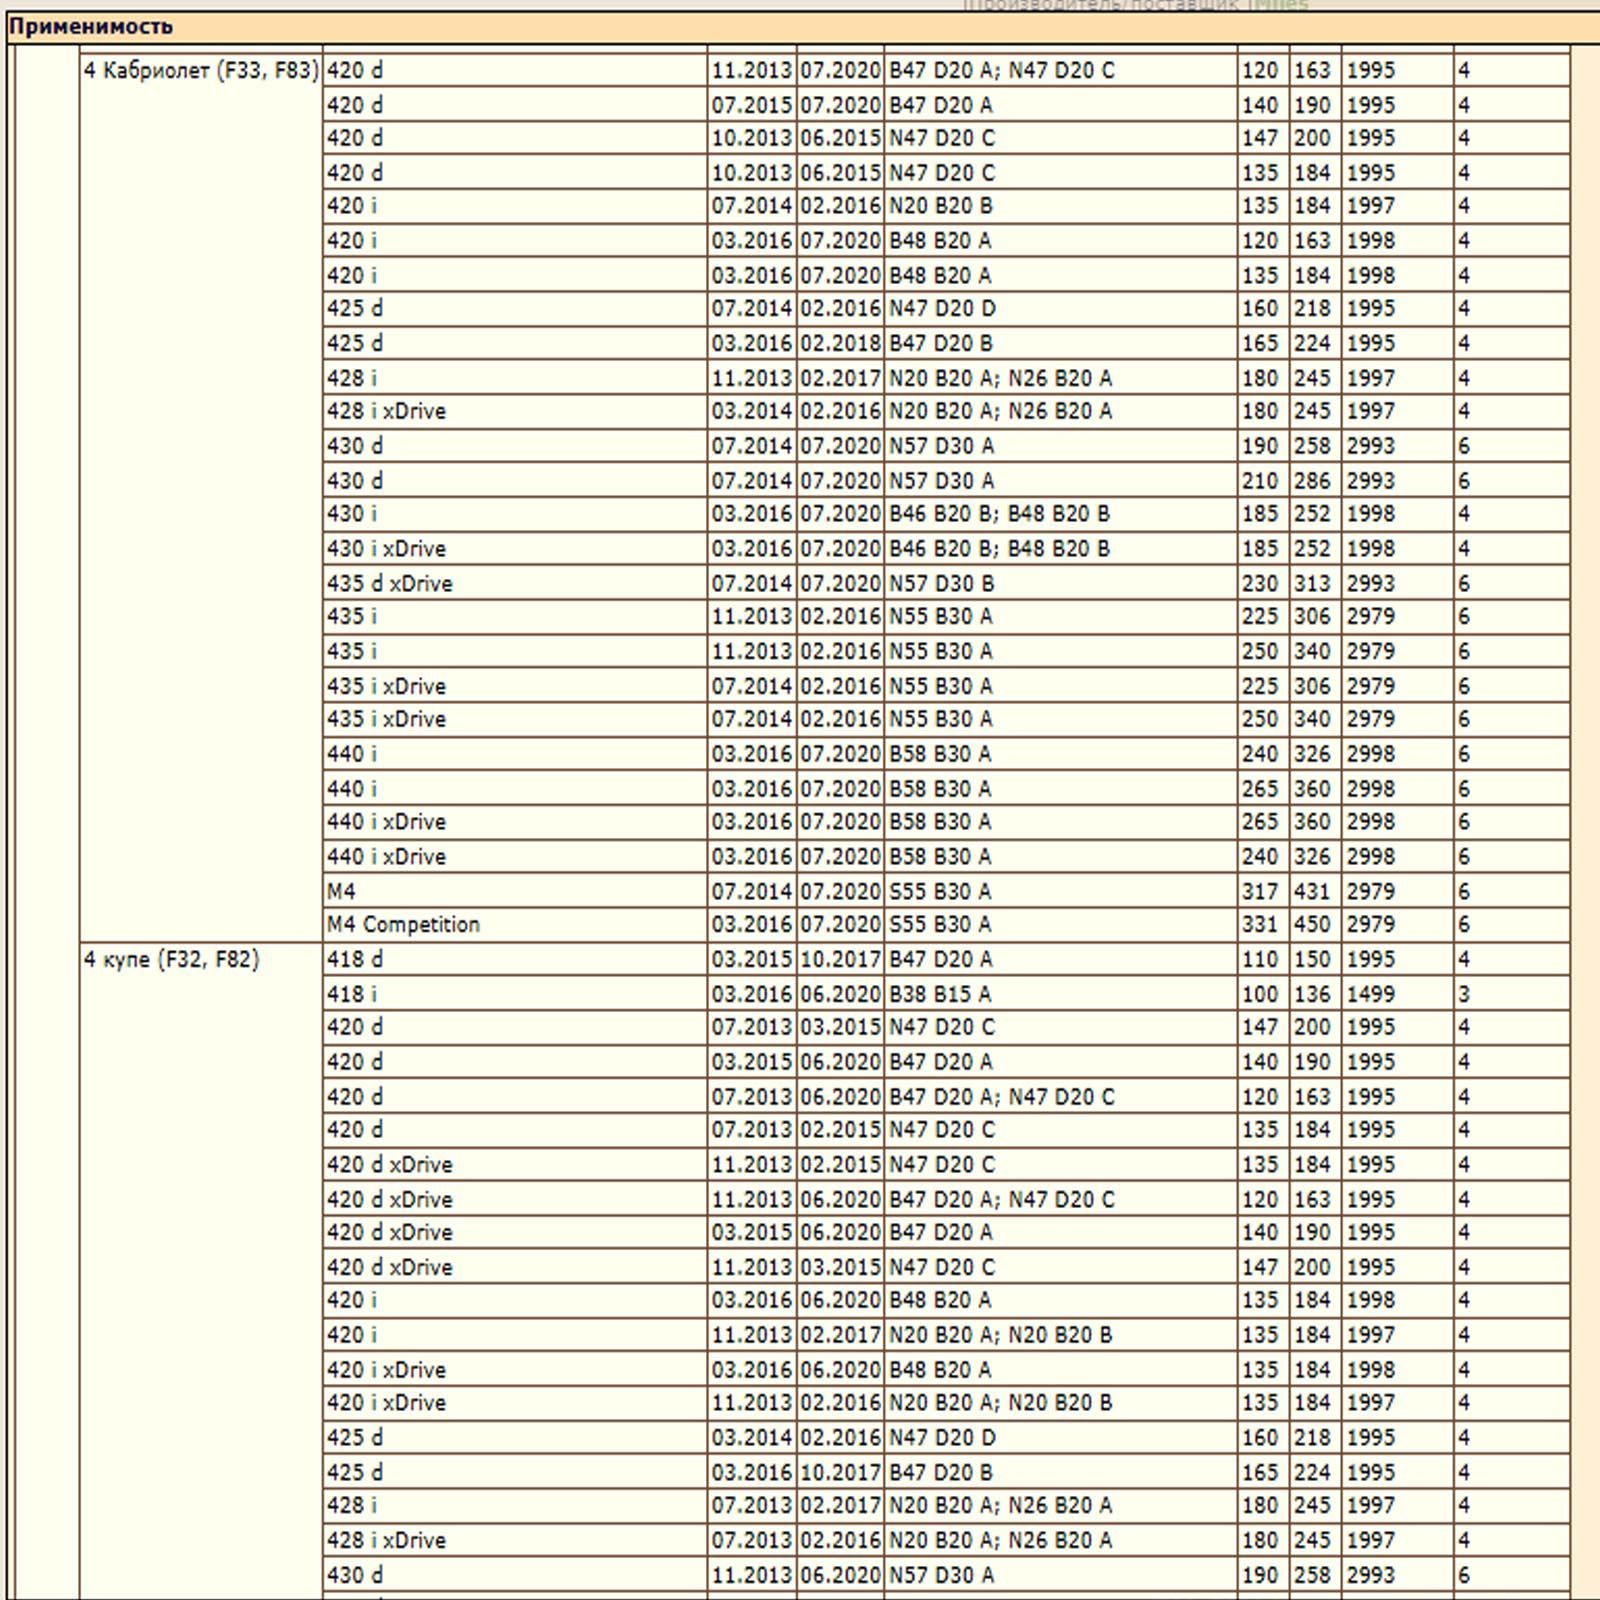
Task: Click the 150 horsepower value
Action: 1312,960
